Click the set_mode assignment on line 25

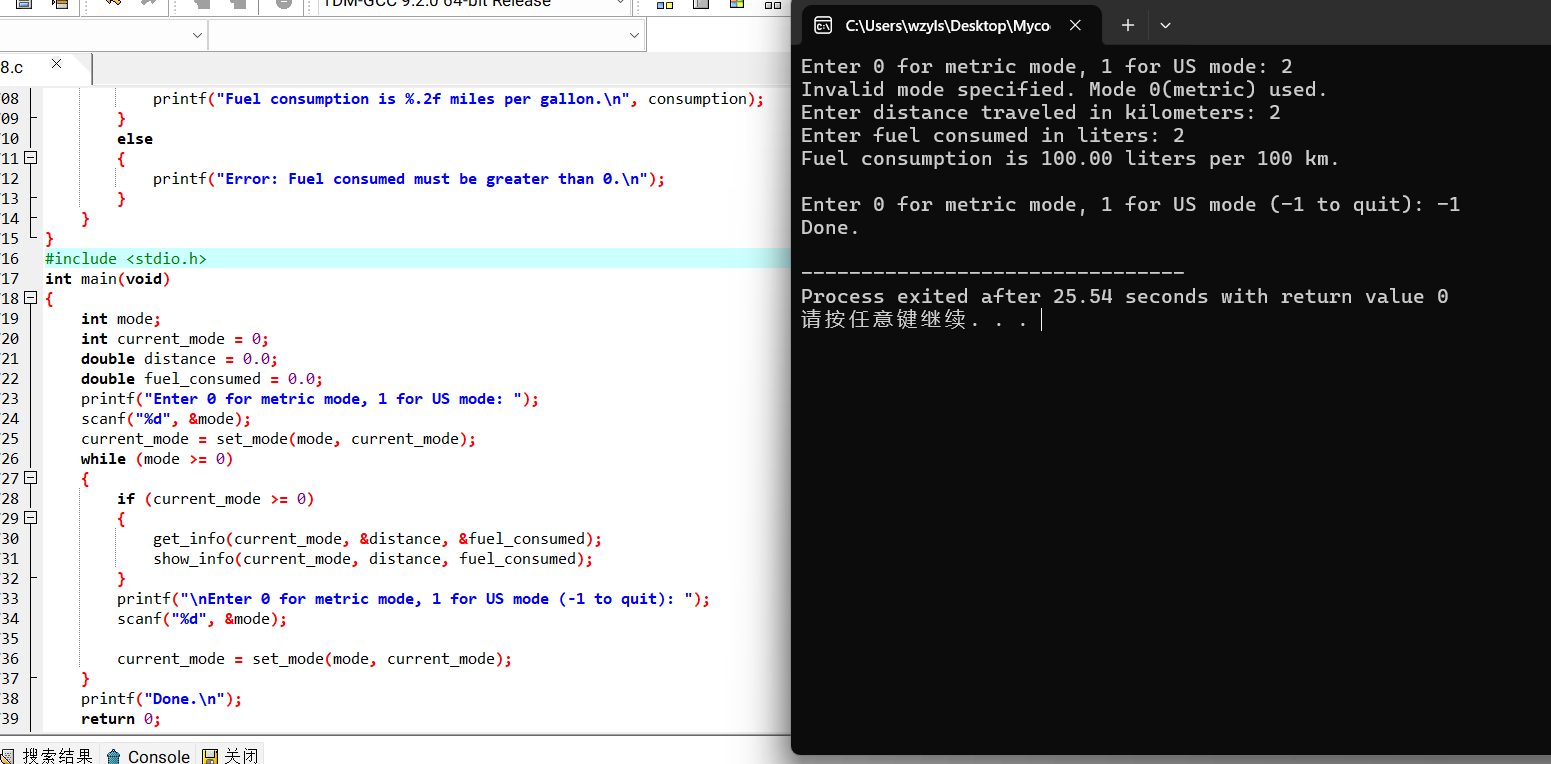pos(279,438)
